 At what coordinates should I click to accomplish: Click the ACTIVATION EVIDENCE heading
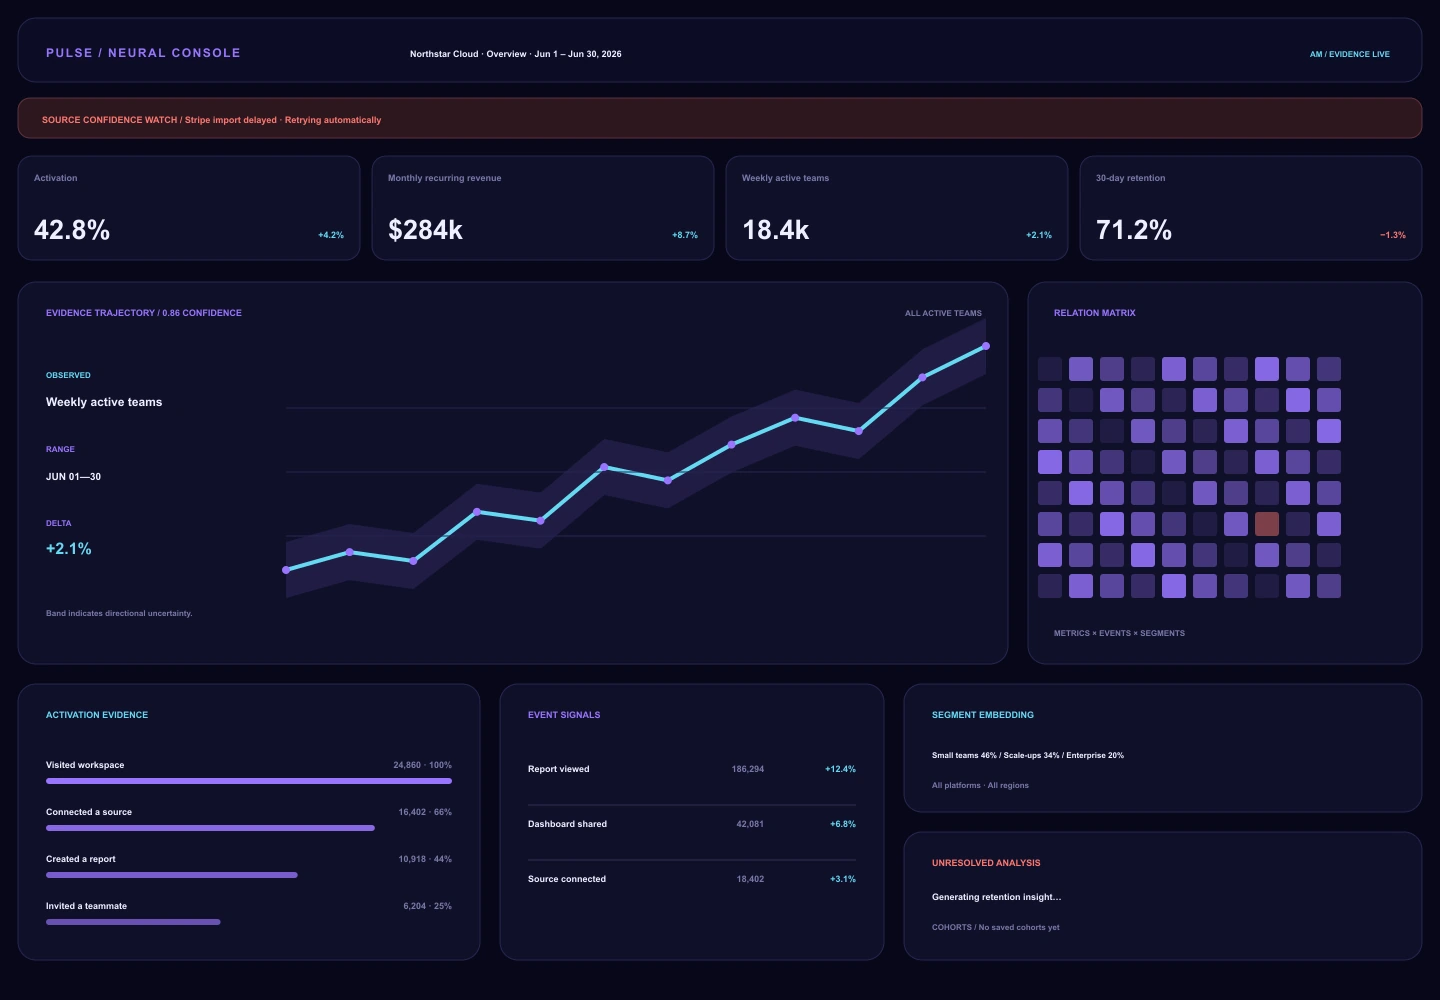click(x=97, y=715)
